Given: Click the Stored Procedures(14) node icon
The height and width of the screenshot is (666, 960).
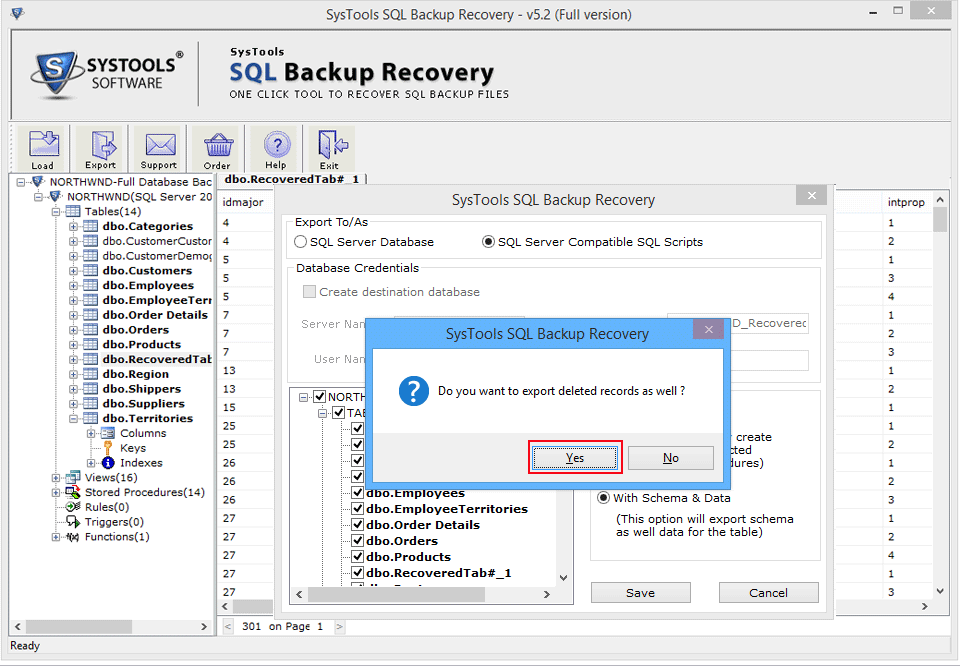Looking at the screenshot, I should [73, 492].
